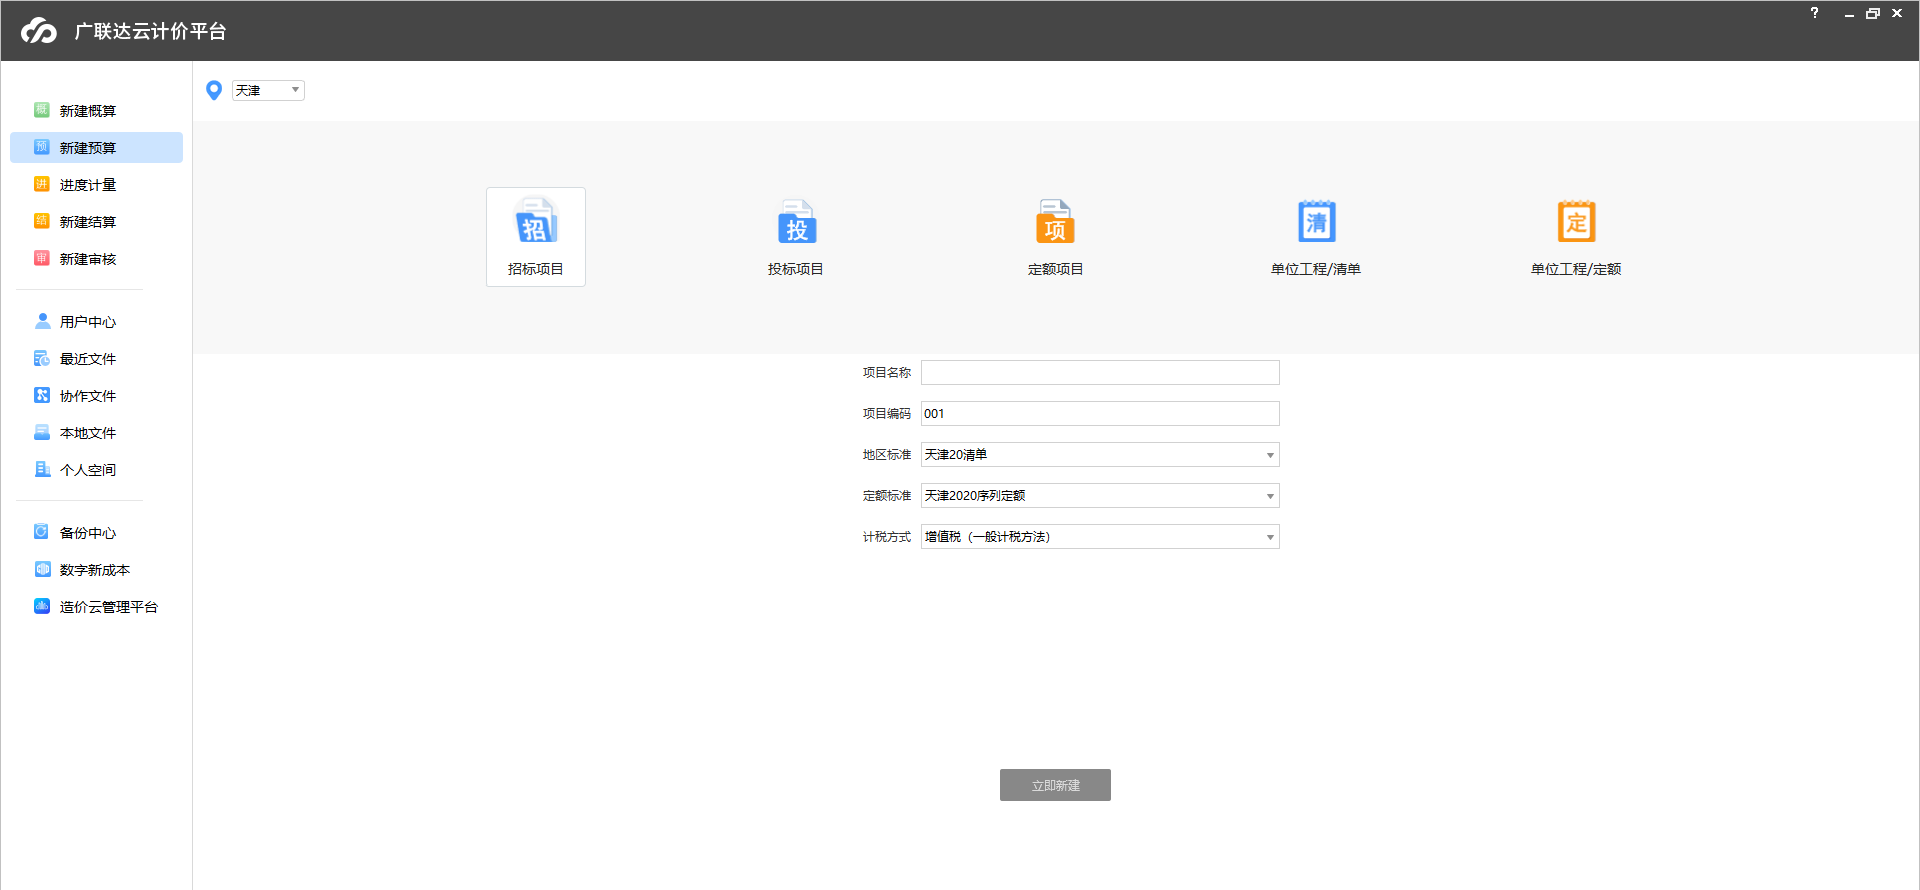Click the 广联达云计价平台 title text
Viewport: 1920px width, 890px height.
pos(150,31)
